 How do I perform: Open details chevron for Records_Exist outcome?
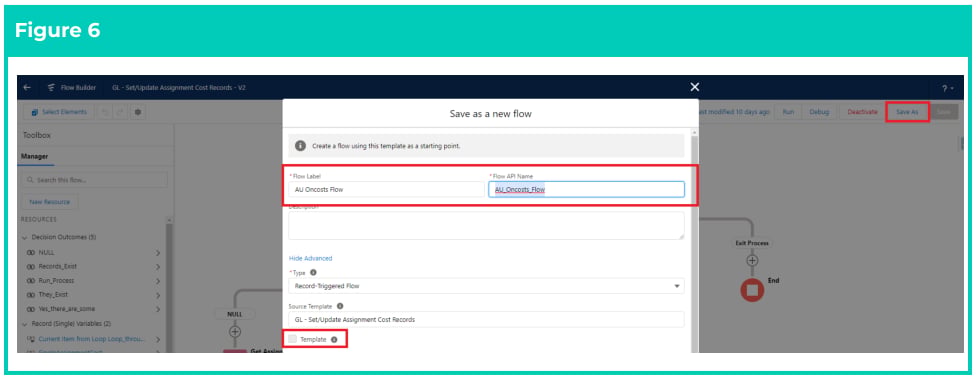point(158,267)
